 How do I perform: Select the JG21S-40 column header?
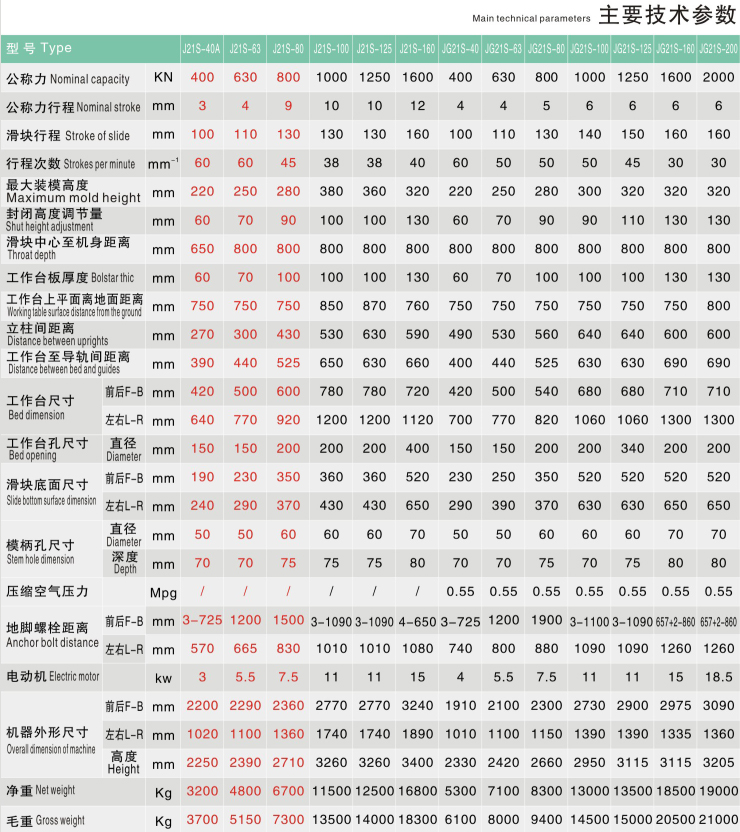pyautogui.click(x=460, y=49)
